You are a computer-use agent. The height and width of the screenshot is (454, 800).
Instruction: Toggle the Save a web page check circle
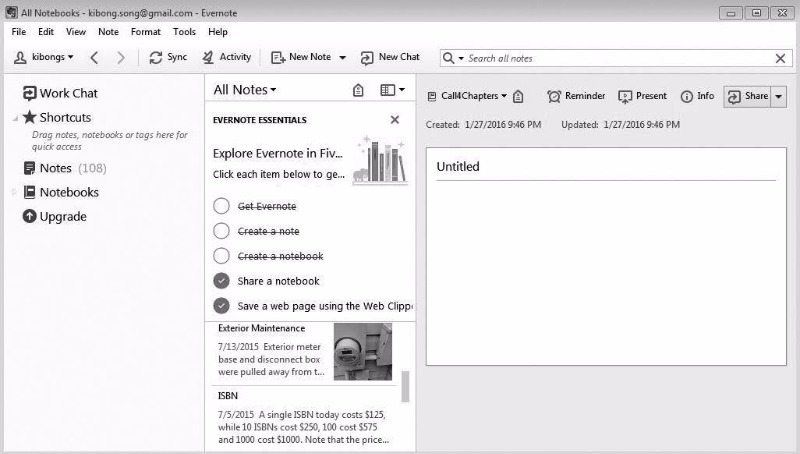coord(221,306)
